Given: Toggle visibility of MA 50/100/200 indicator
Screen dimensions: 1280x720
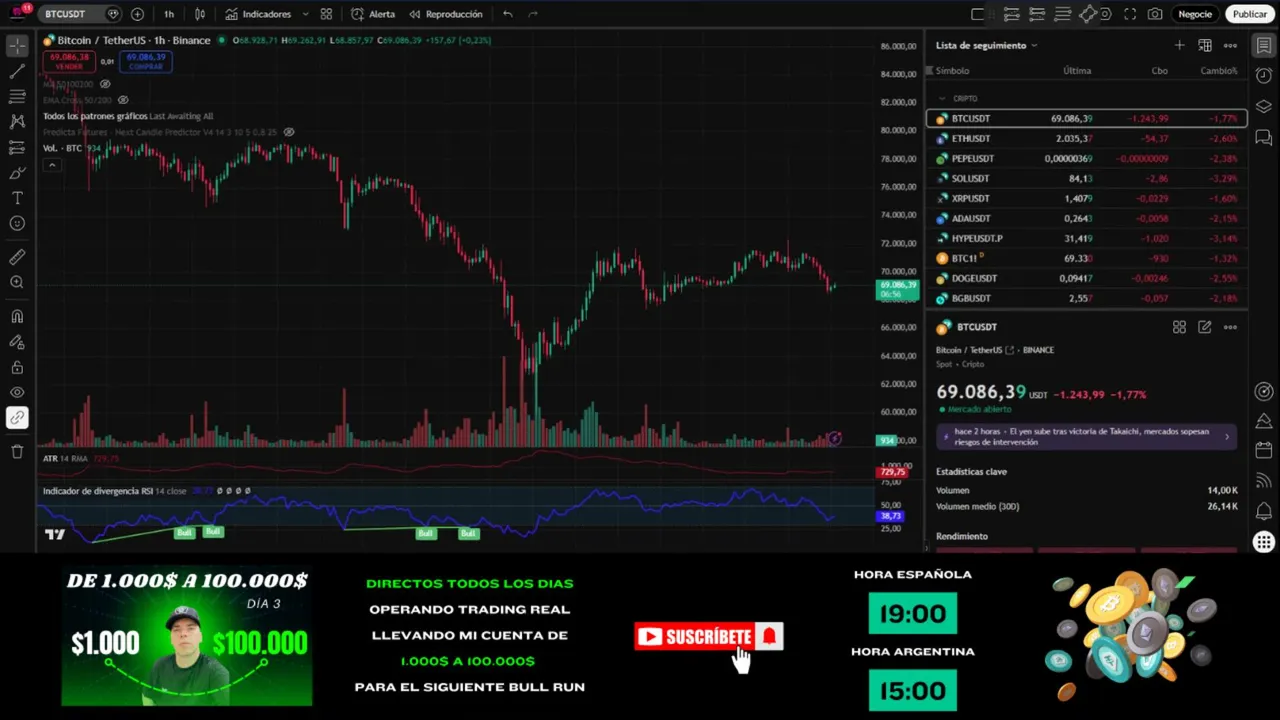Looking at the screenshot, I should tap(105, 84).
